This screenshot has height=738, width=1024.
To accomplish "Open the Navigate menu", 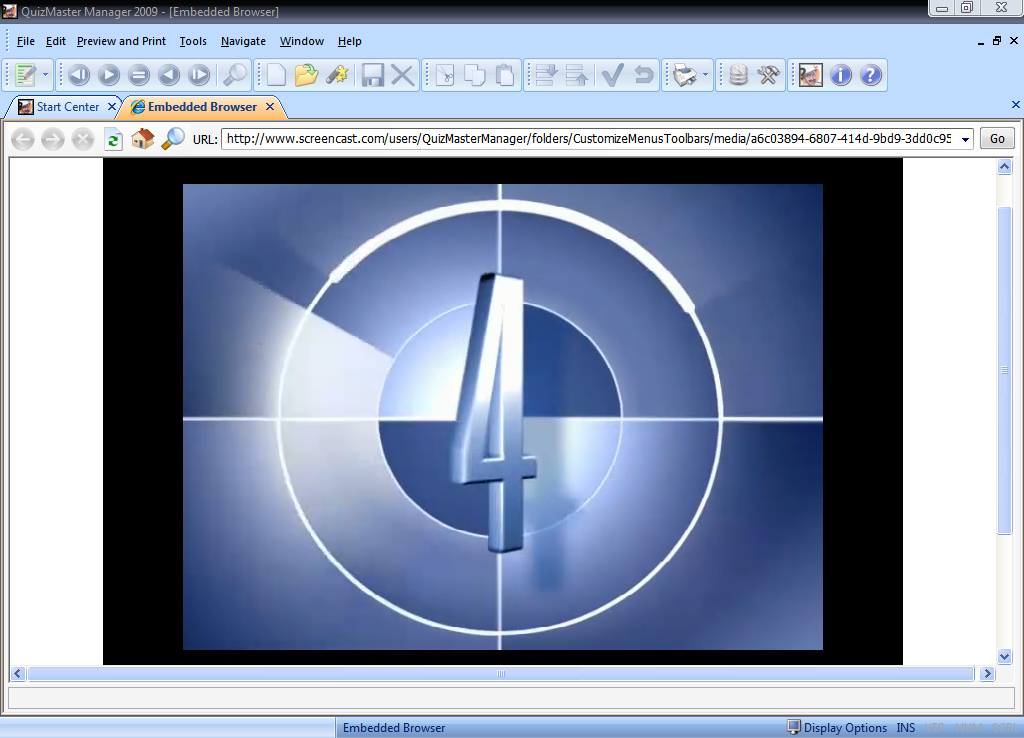I will coord(243,41).
